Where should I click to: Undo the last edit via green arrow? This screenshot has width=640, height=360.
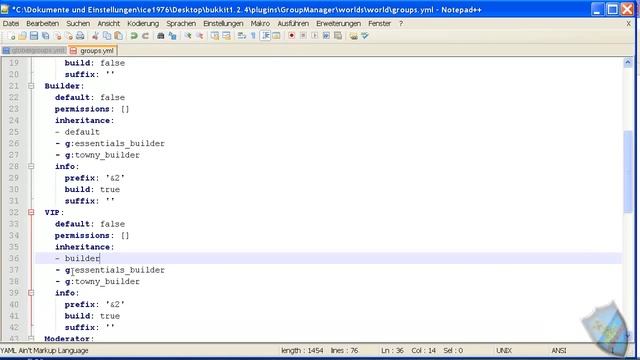coord(133,36)
